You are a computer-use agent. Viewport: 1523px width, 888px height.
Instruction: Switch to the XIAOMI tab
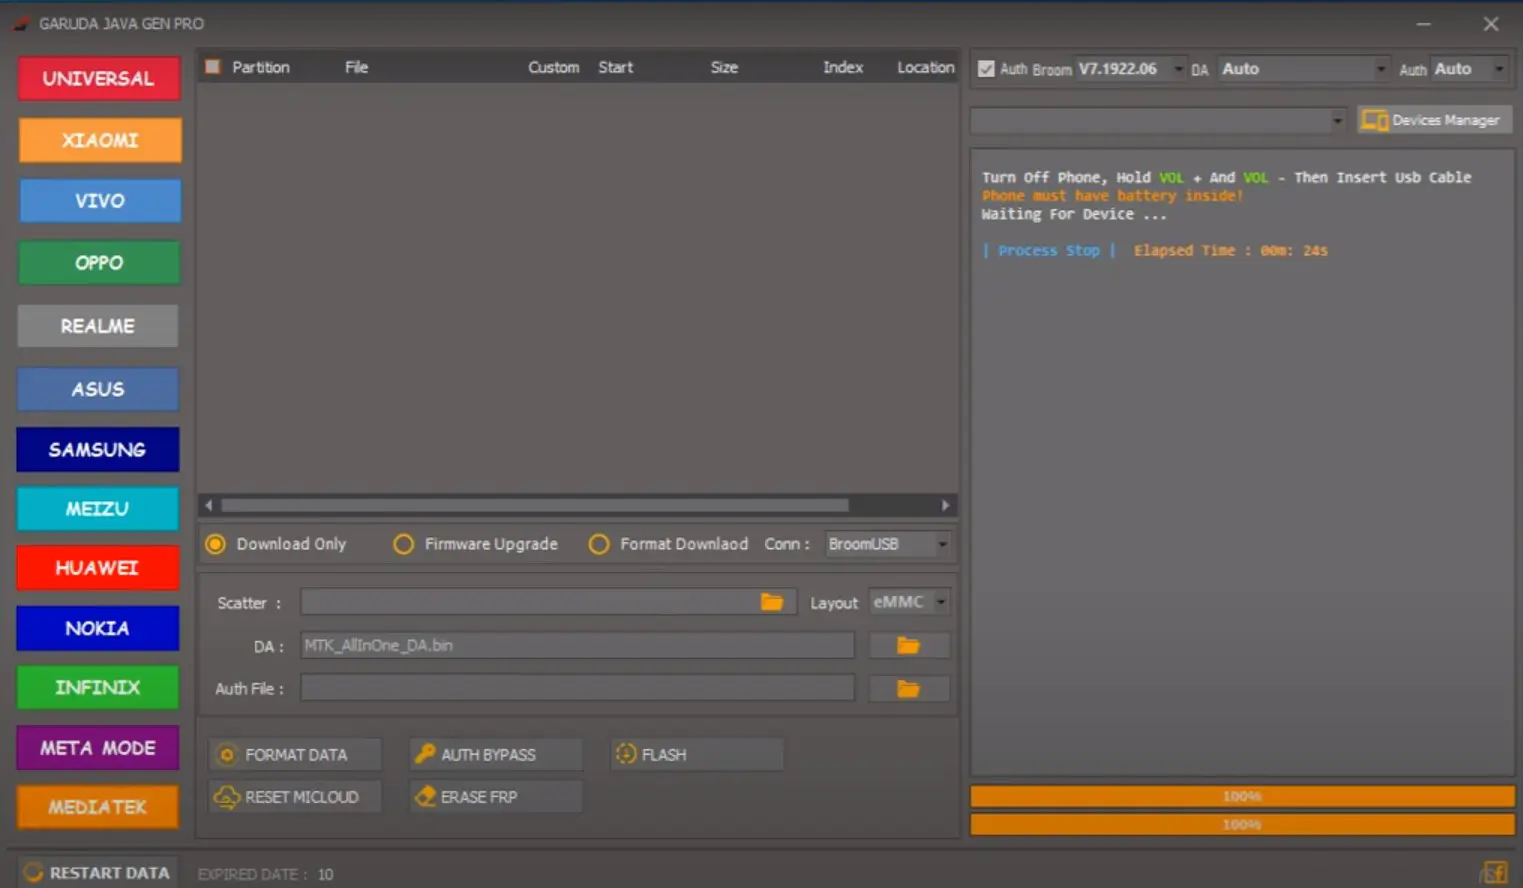[100, 140]
